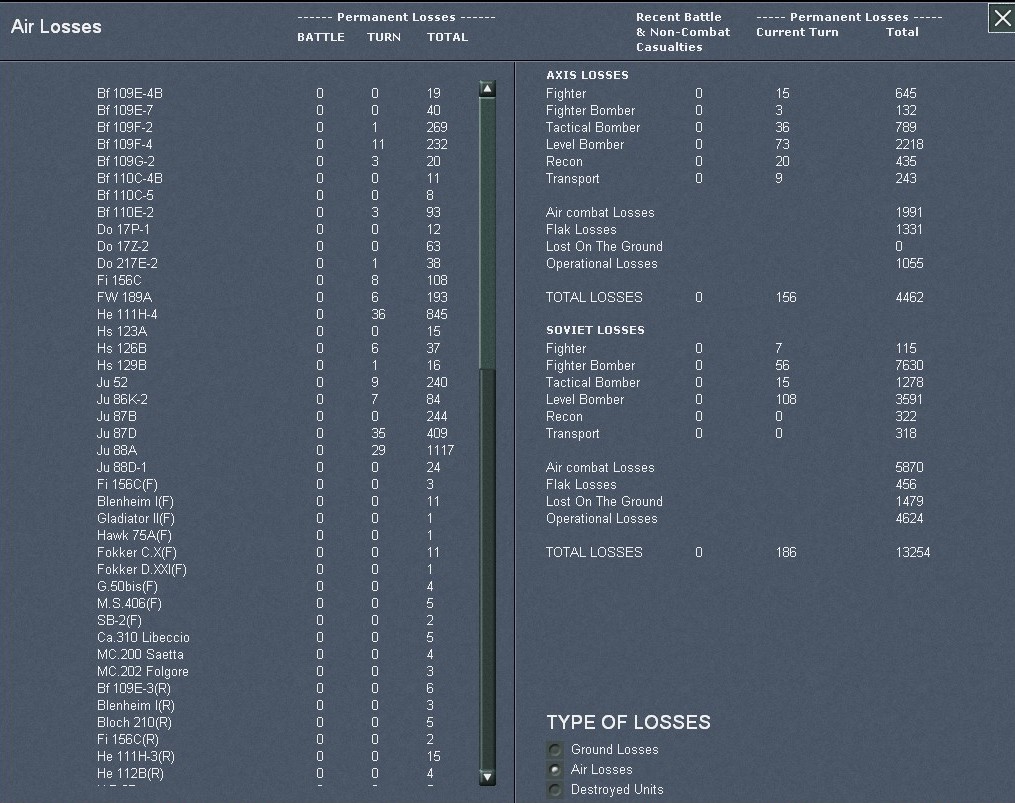The height and width of the screenshot is (803, 1015).
Task: Click the AXIS LOSSES section heading
Action: coord(587,75)
